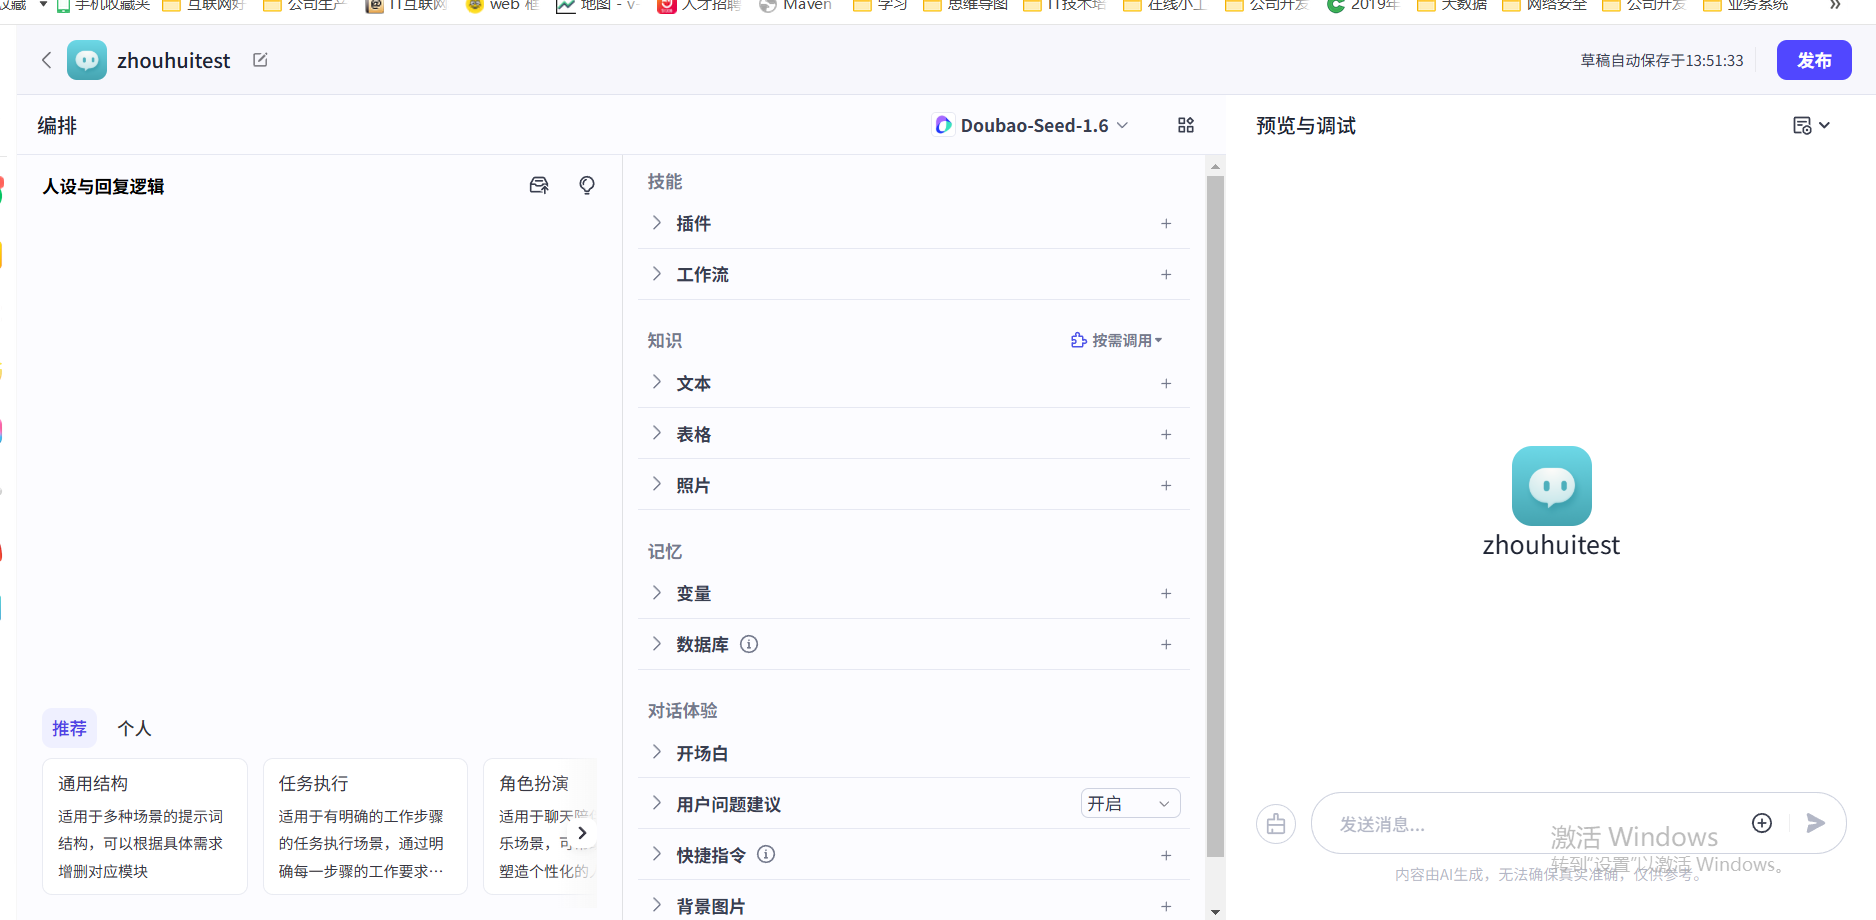Go back using the left arrow icon

(x=46, y=60)
